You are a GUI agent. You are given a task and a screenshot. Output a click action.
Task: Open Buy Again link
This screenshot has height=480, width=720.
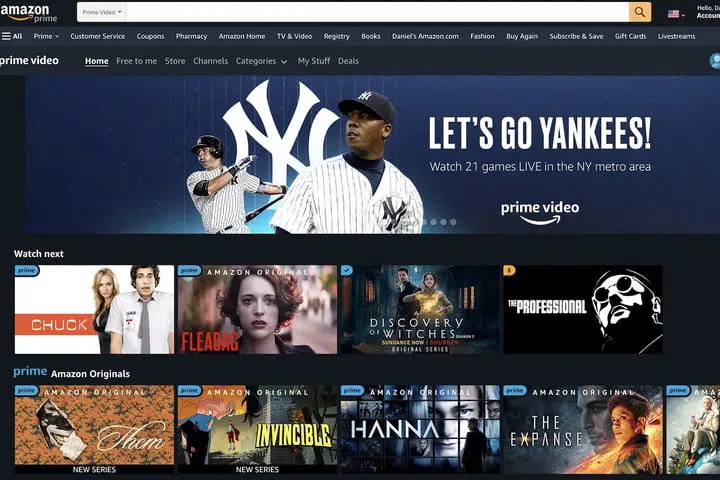(x=522, y=36)
